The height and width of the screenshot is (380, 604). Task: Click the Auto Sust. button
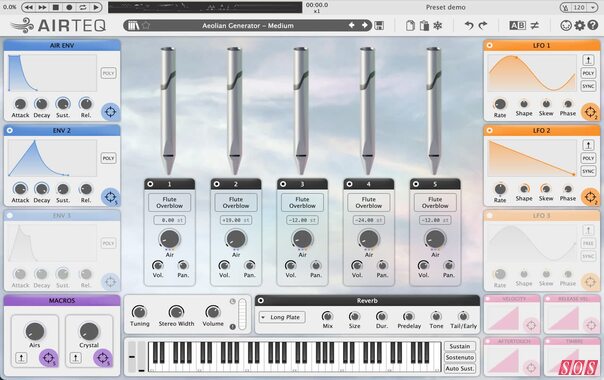pos(460,368)
